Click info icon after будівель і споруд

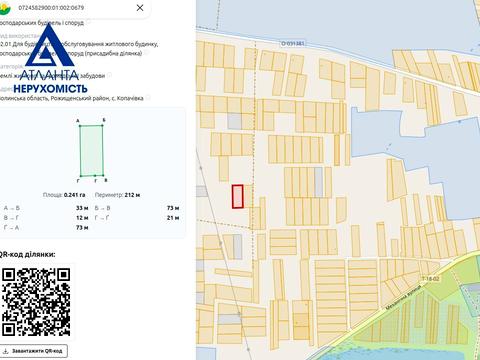click(x=88, y=22)
